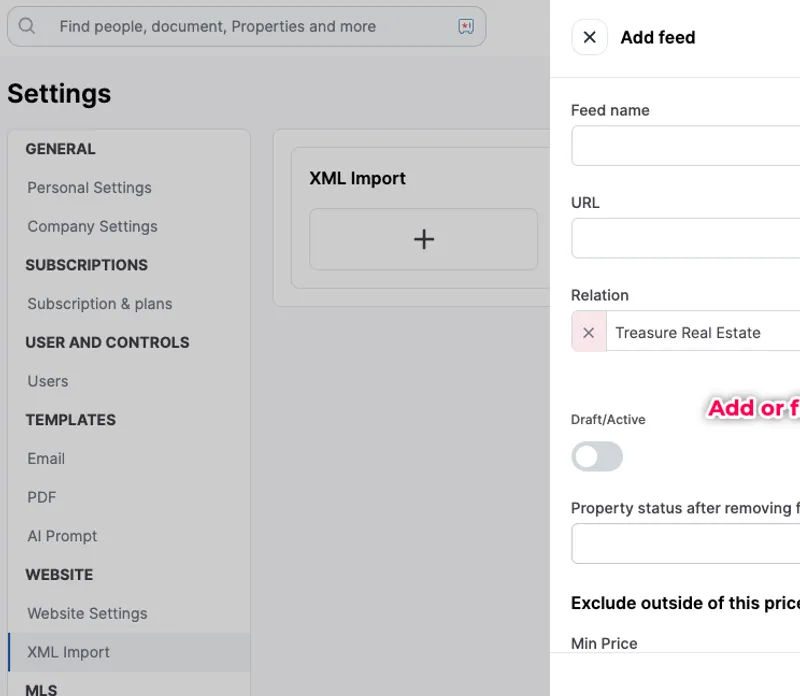
Task: Click the AI assistant icon in search bar
Action: 466,27
